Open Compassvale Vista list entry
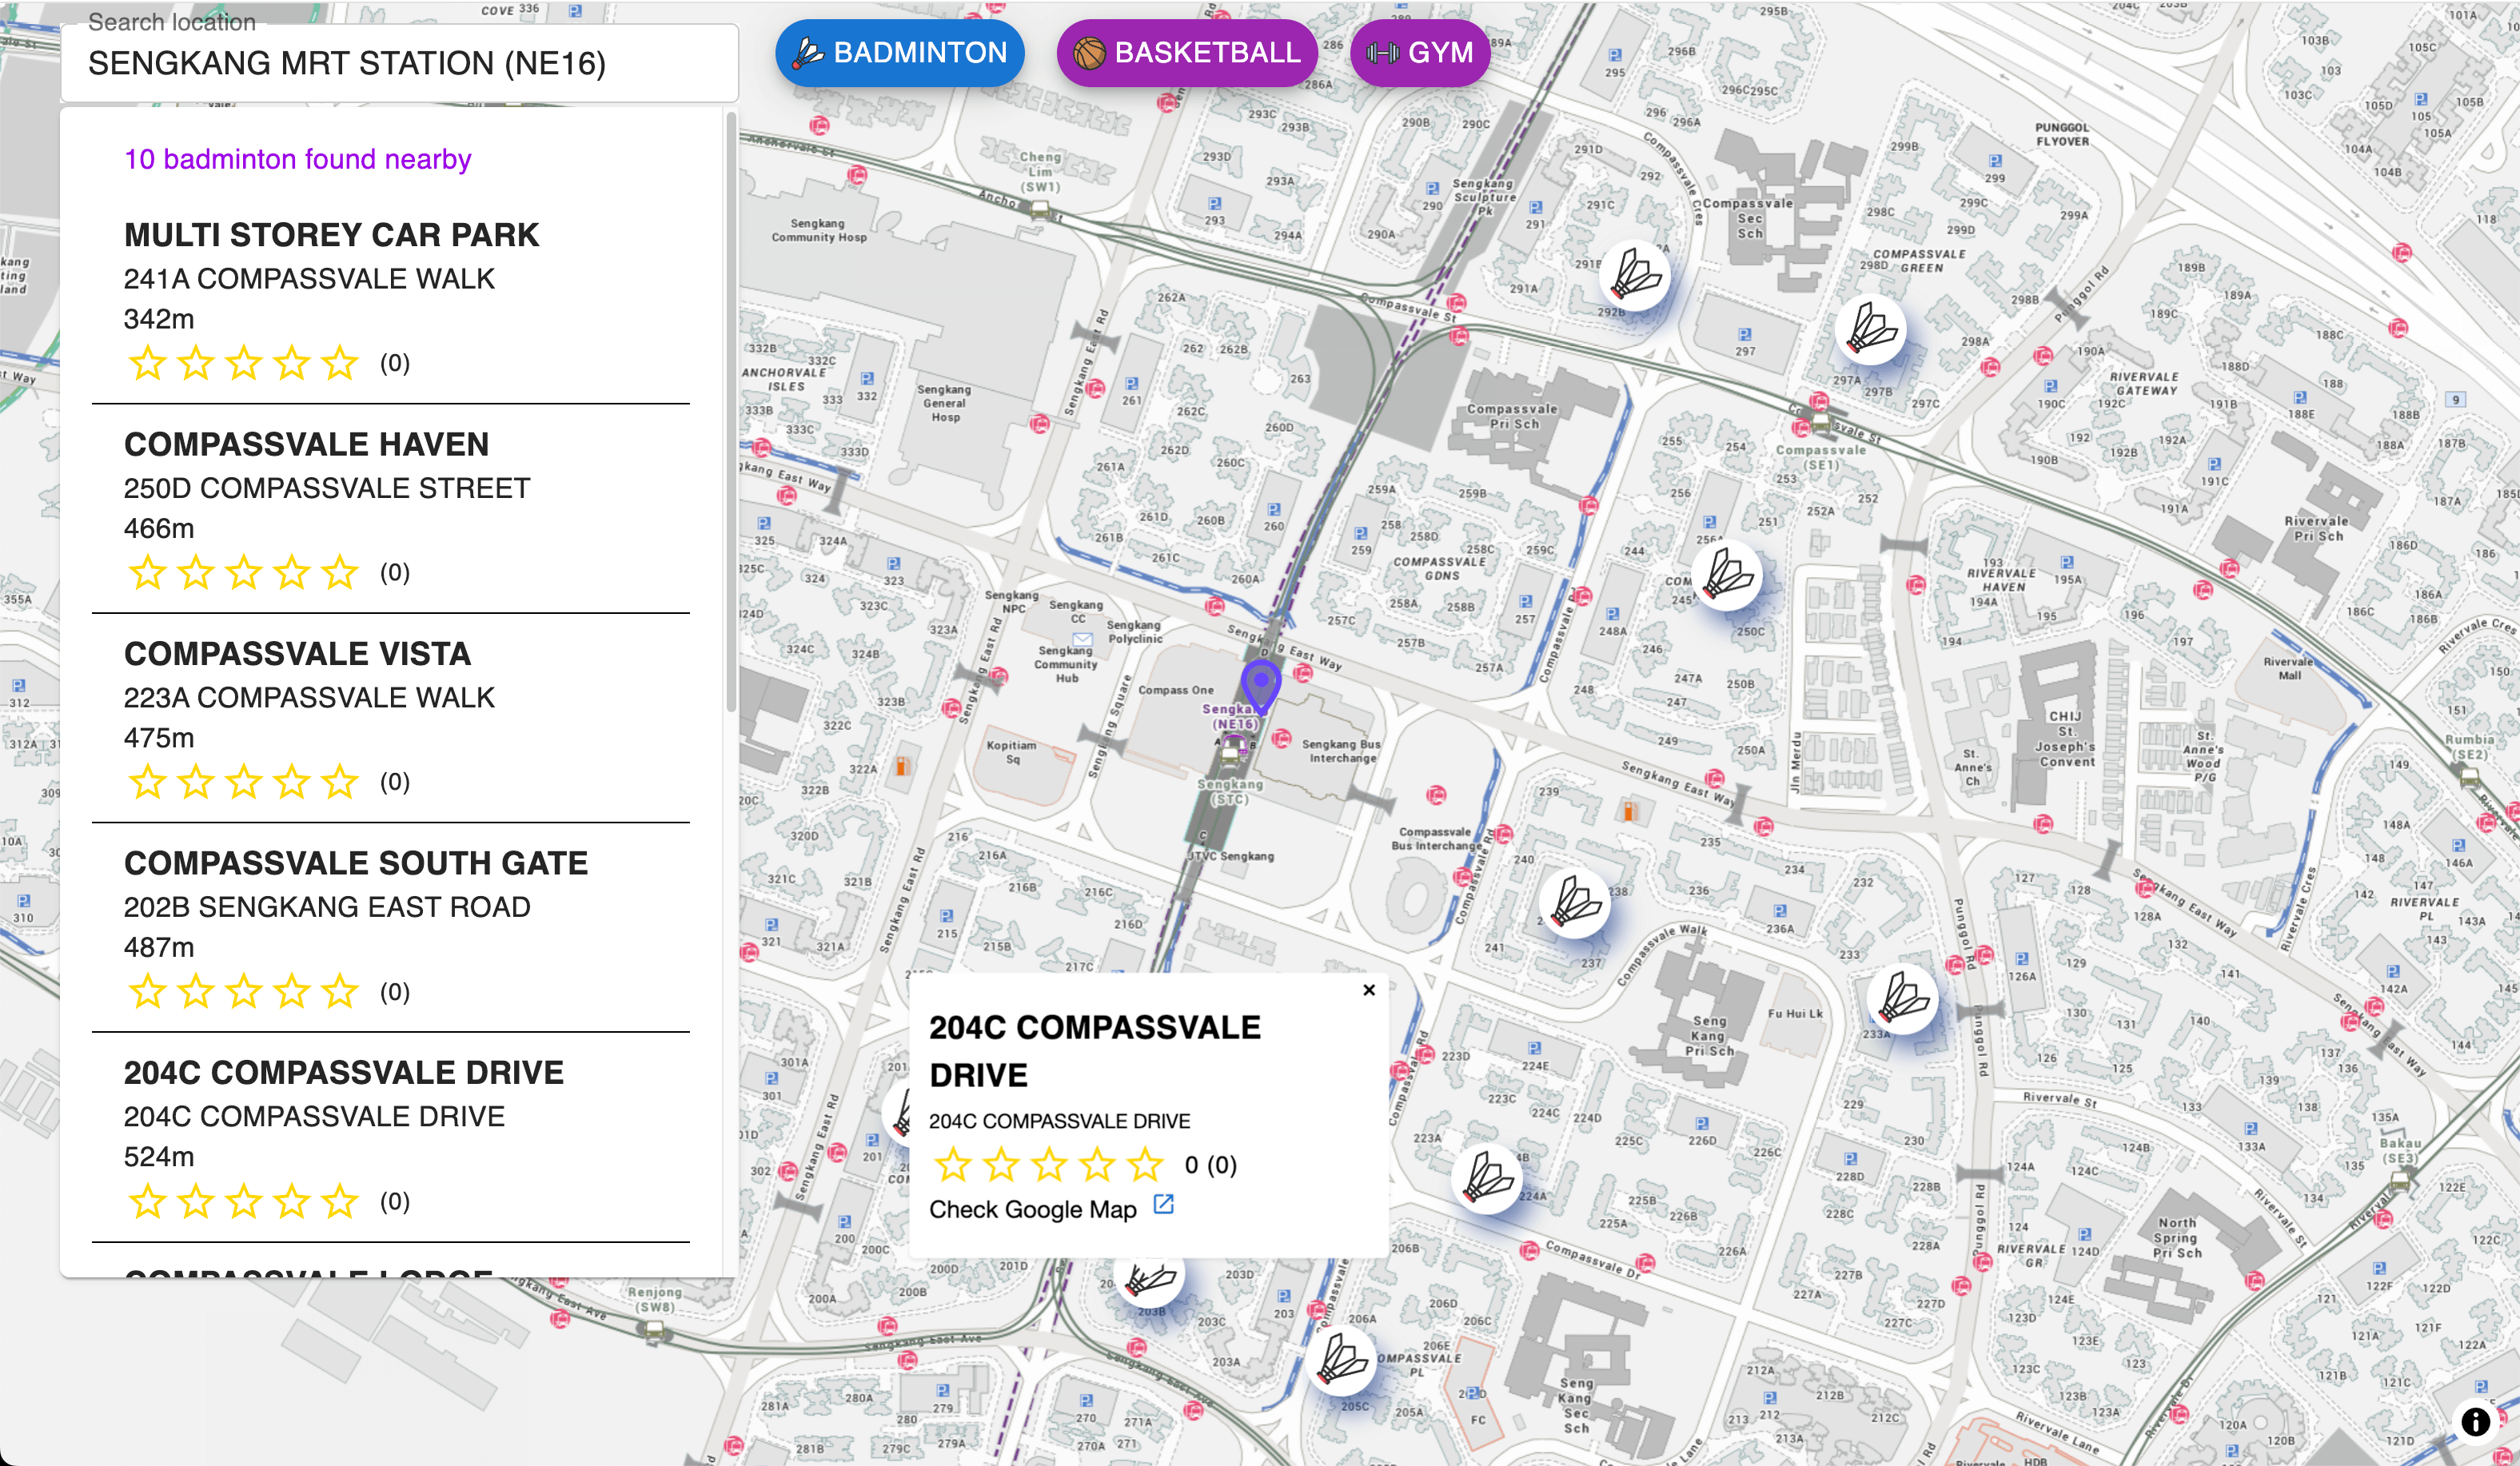The height and width of the screenshot is (1466, 2520). coord(297,654)
